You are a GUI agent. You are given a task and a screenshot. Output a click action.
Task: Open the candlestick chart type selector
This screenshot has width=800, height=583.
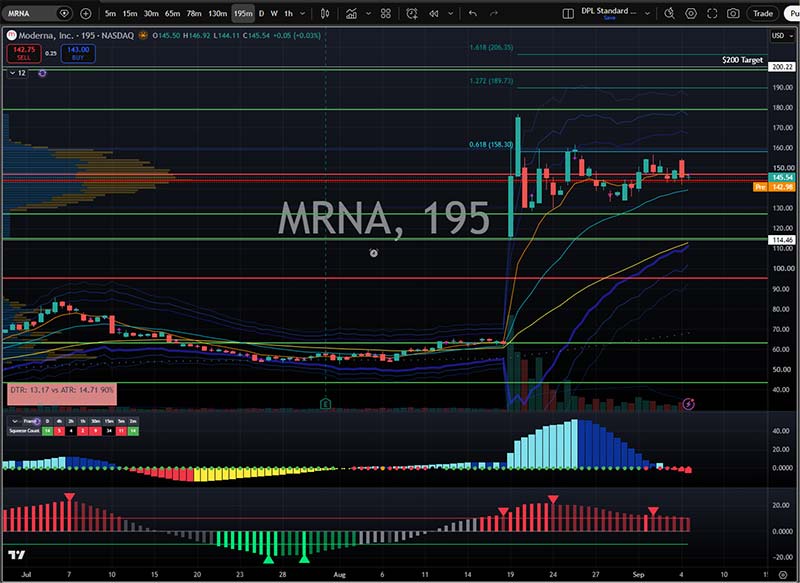[x=324, y=14]
